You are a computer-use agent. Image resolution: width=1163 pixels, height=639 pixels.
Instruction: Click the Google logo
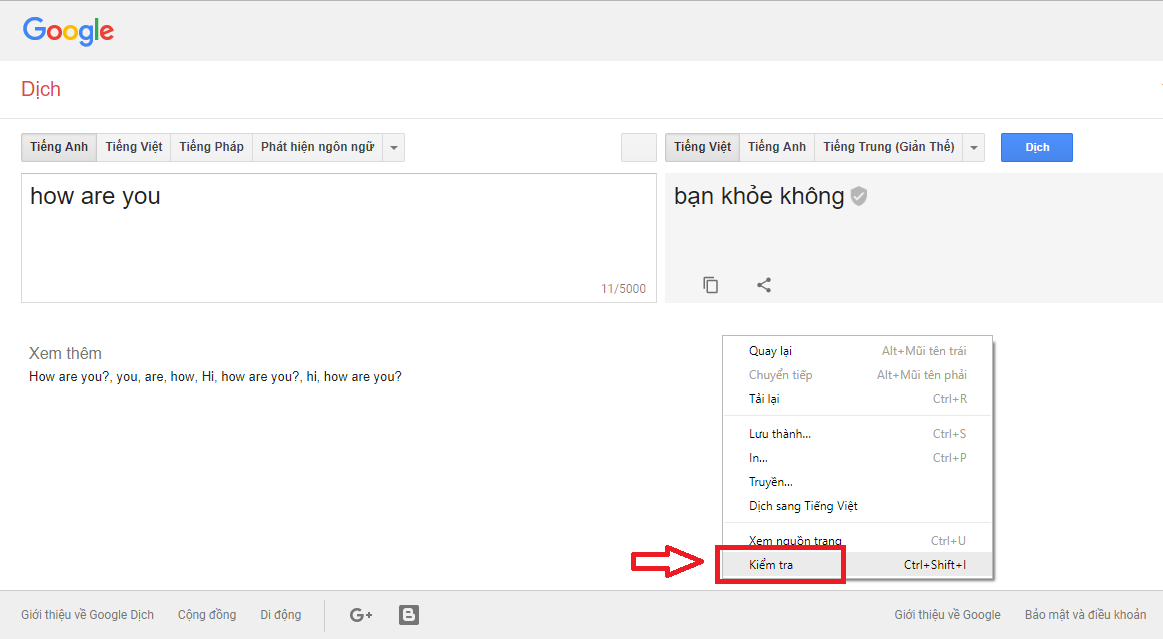pyautogui.click(x=67, y=31)
